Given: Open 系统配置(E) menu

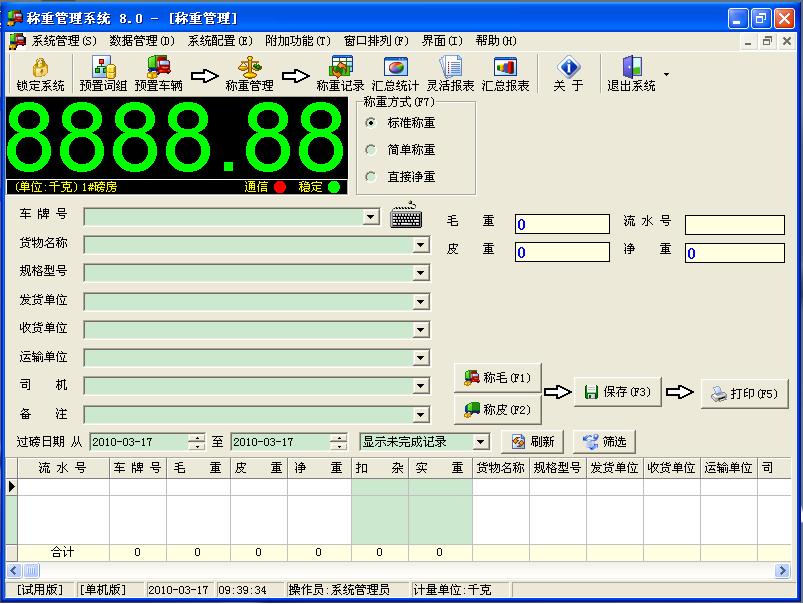Looking at the screenshot, I should (220, 41).
